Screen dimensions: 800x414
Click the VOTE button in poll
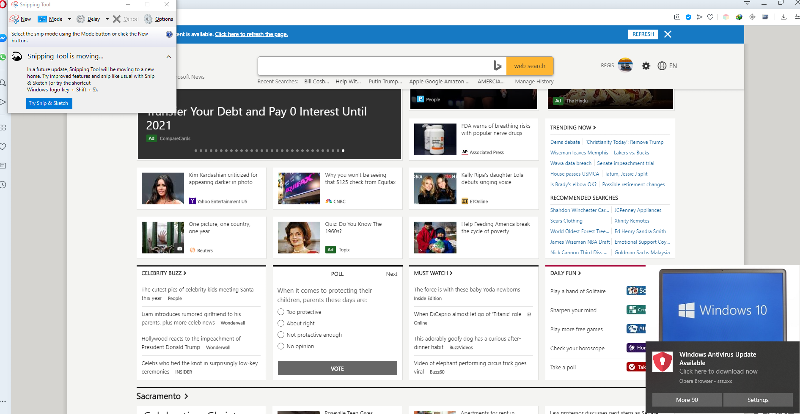pyautogui.click(x=337, y=368)
